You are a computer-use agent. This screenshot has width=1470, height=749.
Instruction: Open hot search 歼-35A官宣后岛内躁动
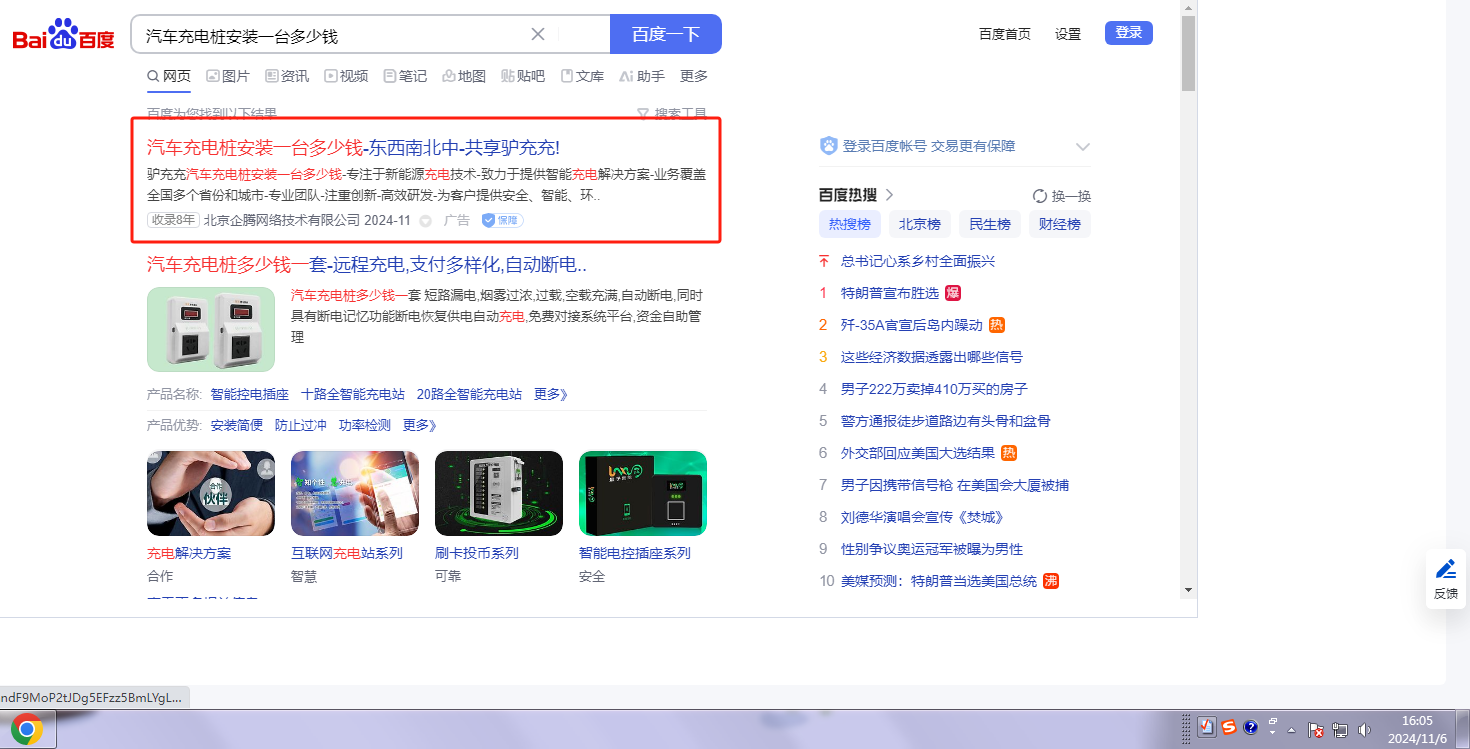[x=912, y=325]
